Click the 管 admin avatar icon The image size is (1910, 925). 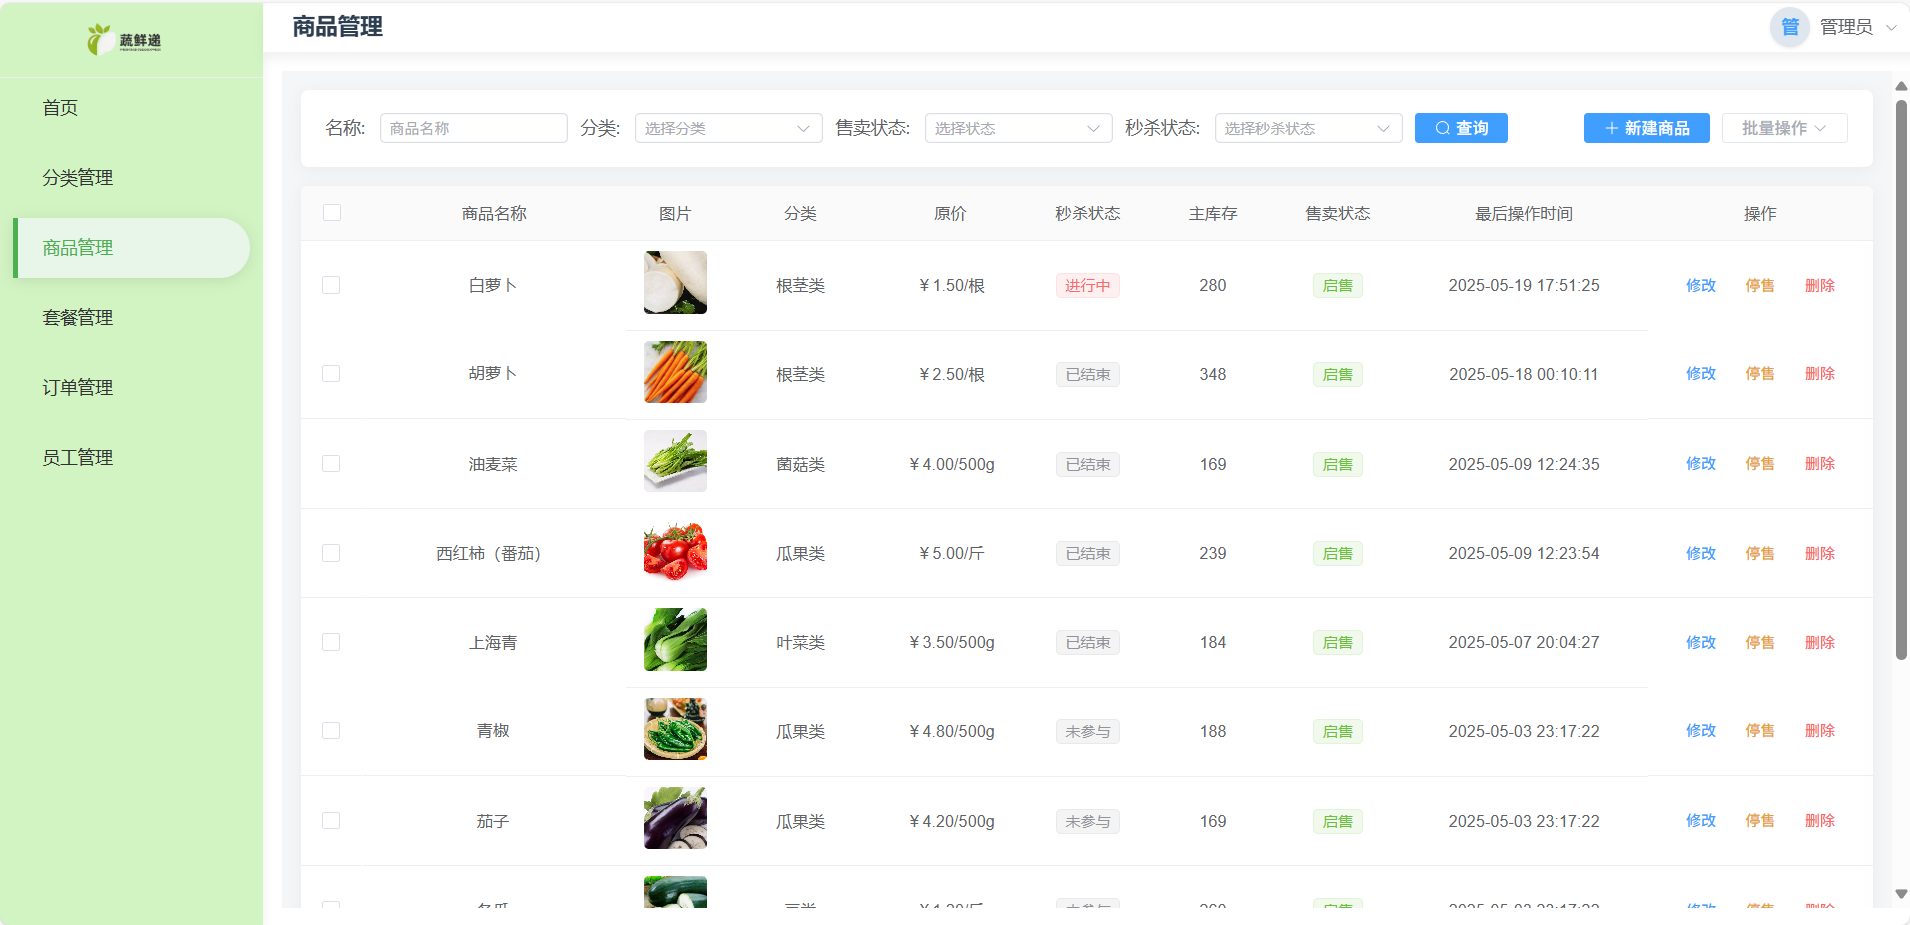pyautogui.click(x=1790, y=27)
